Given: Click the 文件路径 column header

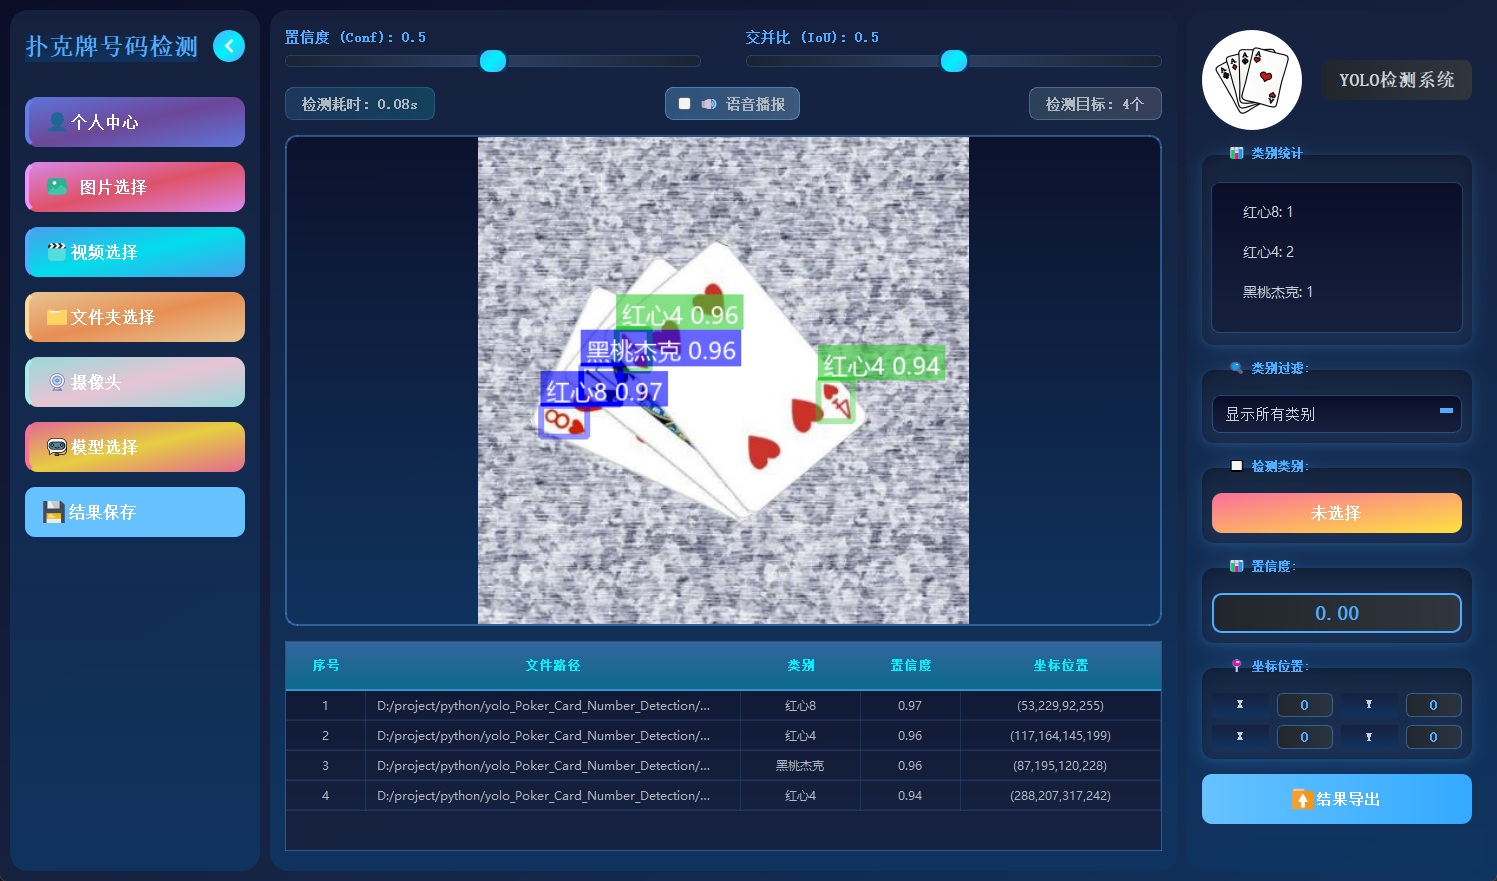Looking at the screenshot, I should coord(553,665).
